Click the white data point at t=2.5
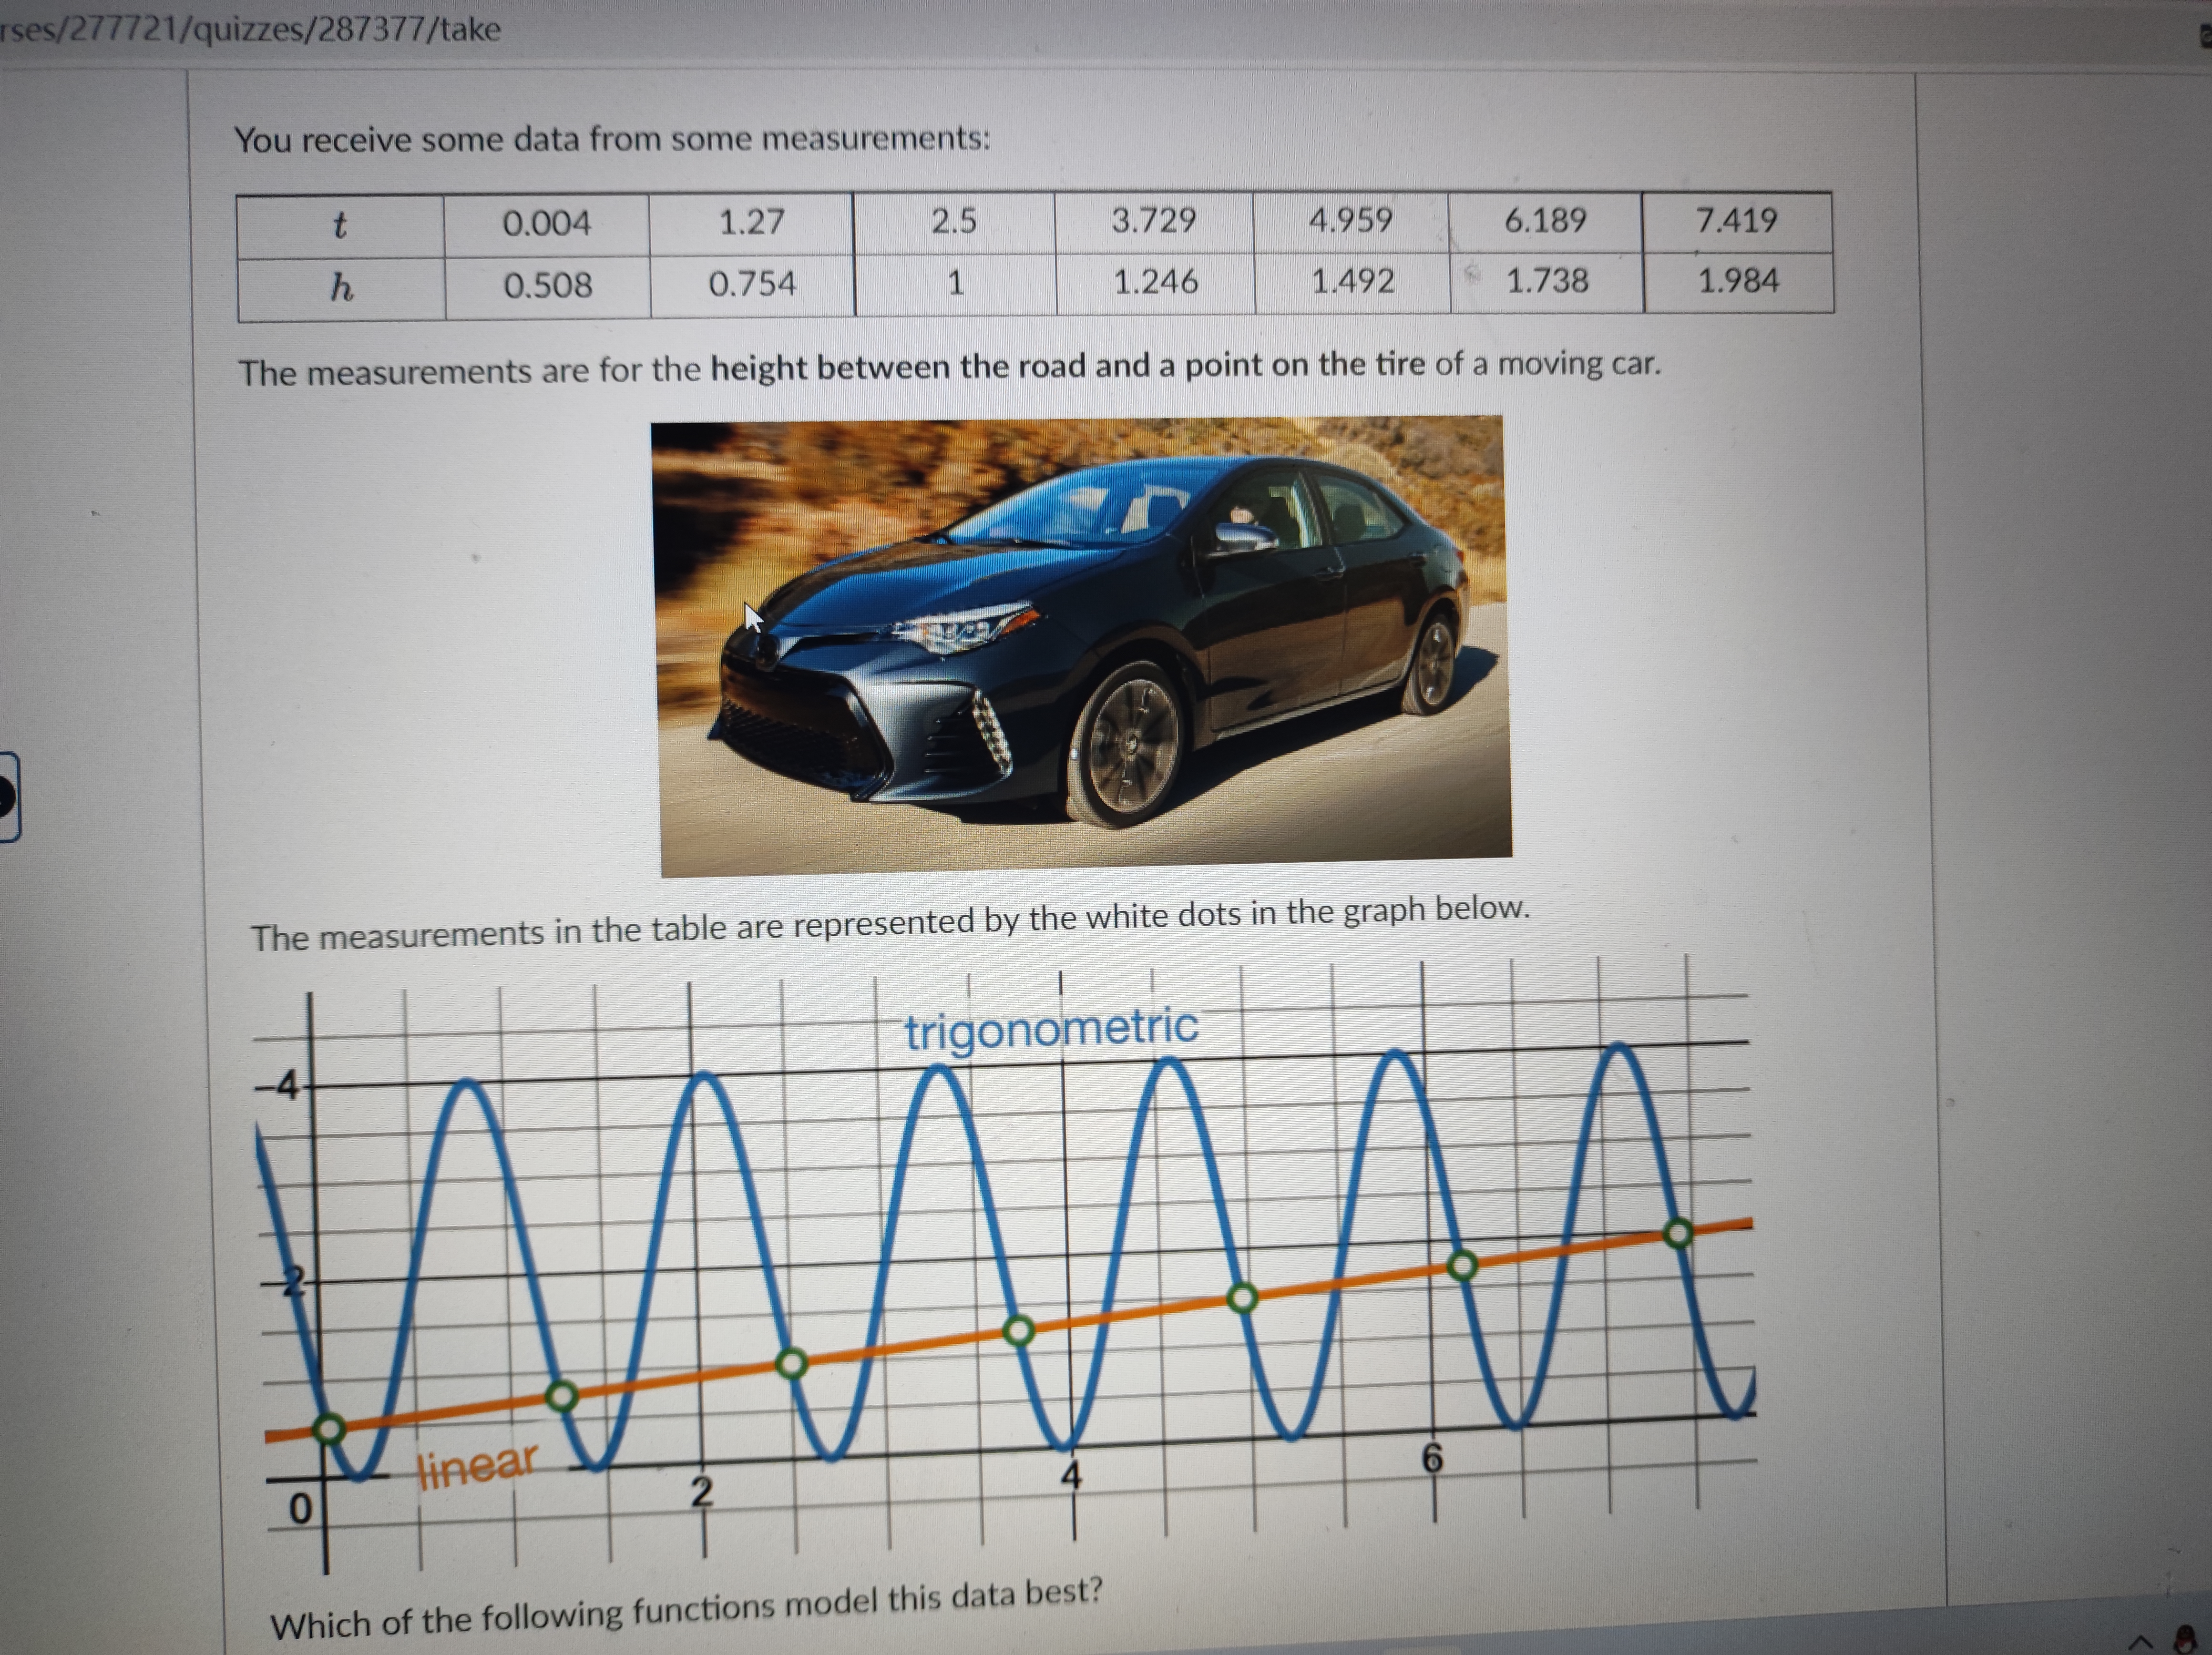 [791, 1363]
